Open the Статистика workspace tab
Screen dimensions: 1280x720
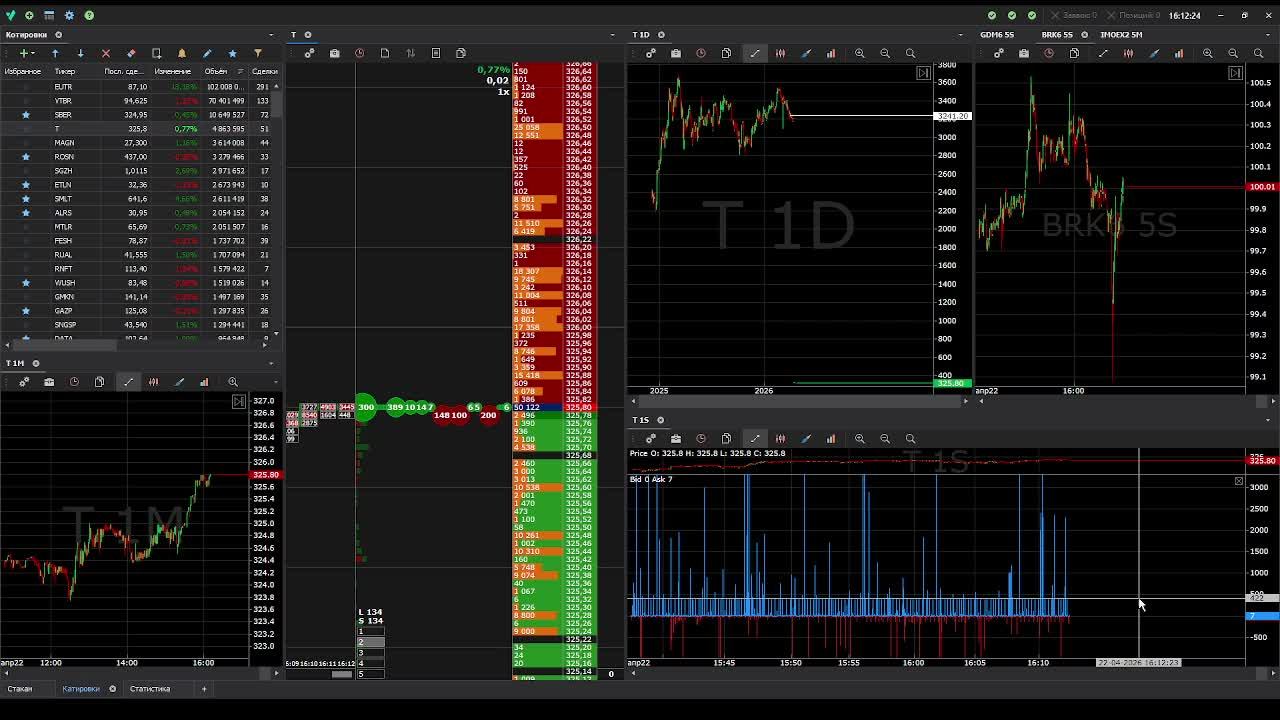pyautogui.click(x=150, y=689)
